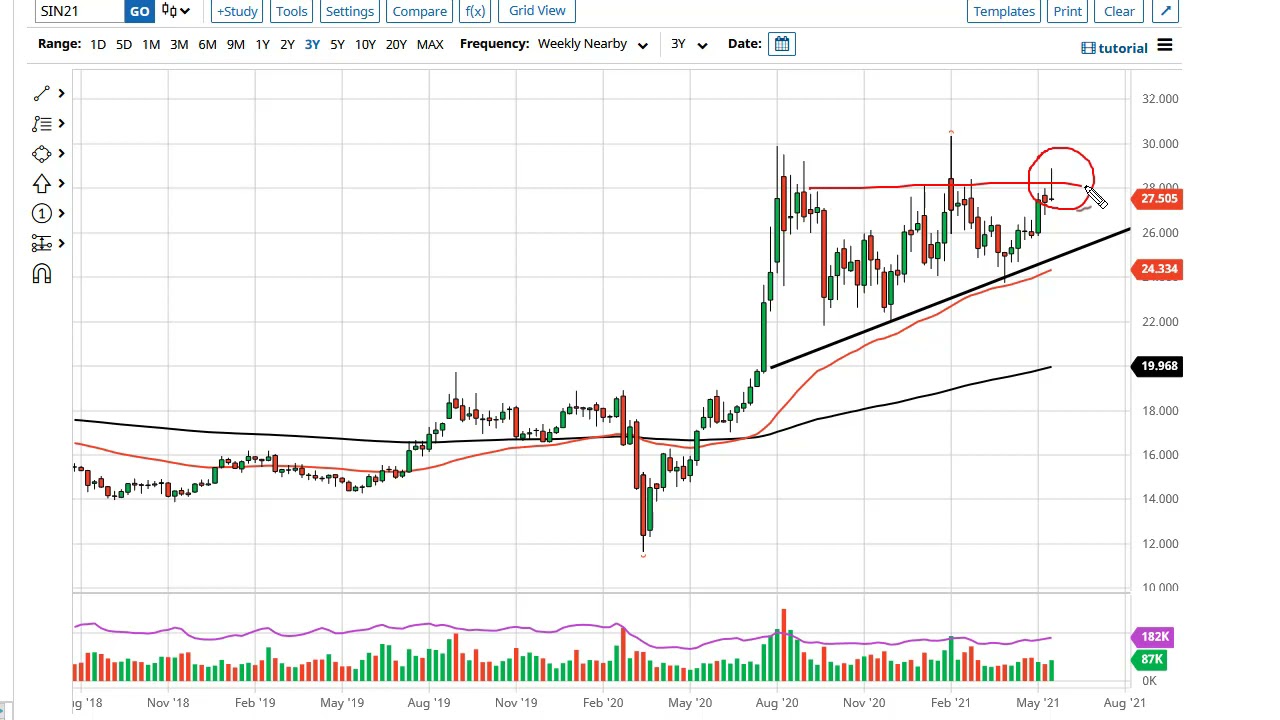Open the 3Y period dropdown

[x=689, y=44]
